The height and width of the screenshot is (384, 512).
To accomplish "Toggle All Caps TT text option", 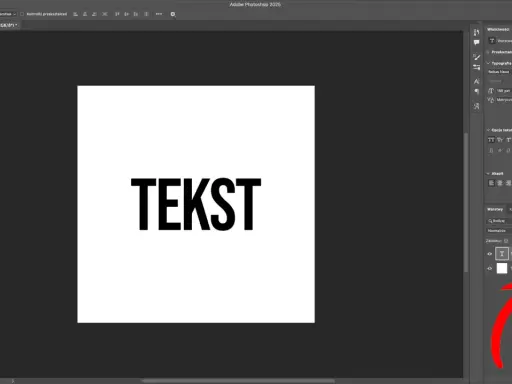I will [491, 140].
